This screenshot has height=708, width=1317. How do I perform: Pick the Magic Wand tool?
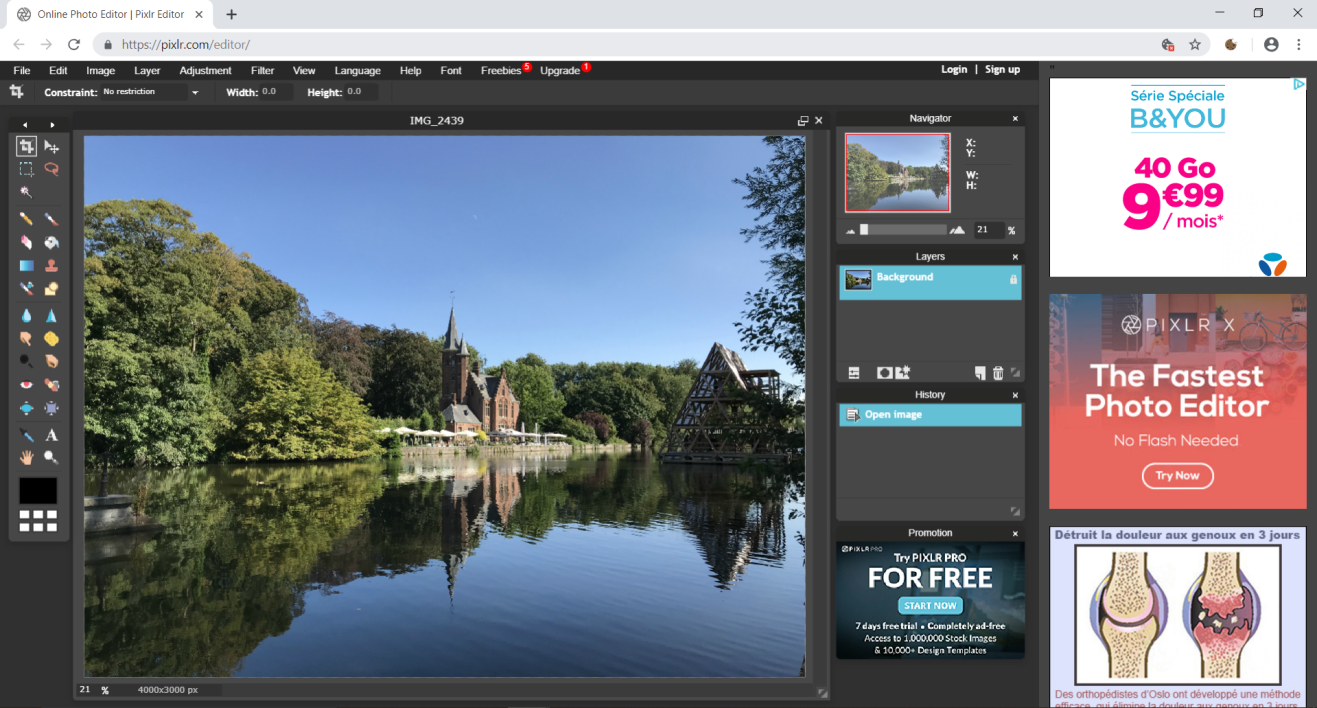pyautogui.click(x=26, y=192)
